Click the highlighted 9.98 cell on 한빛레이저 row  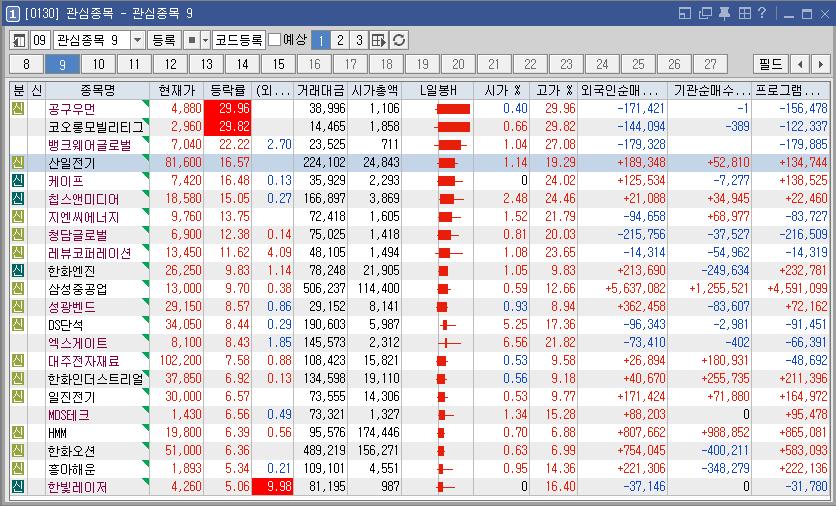pos(272,486)
